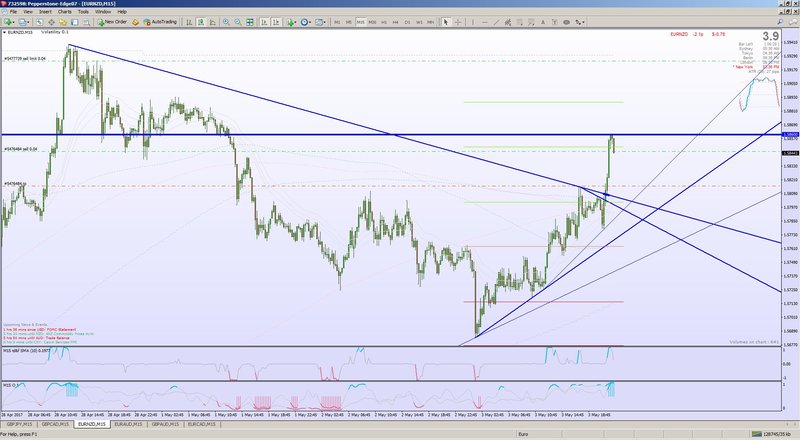The height and width of the screenshot is (440, 800).
Task: Open the Periods clock icon
Action: 304,22
